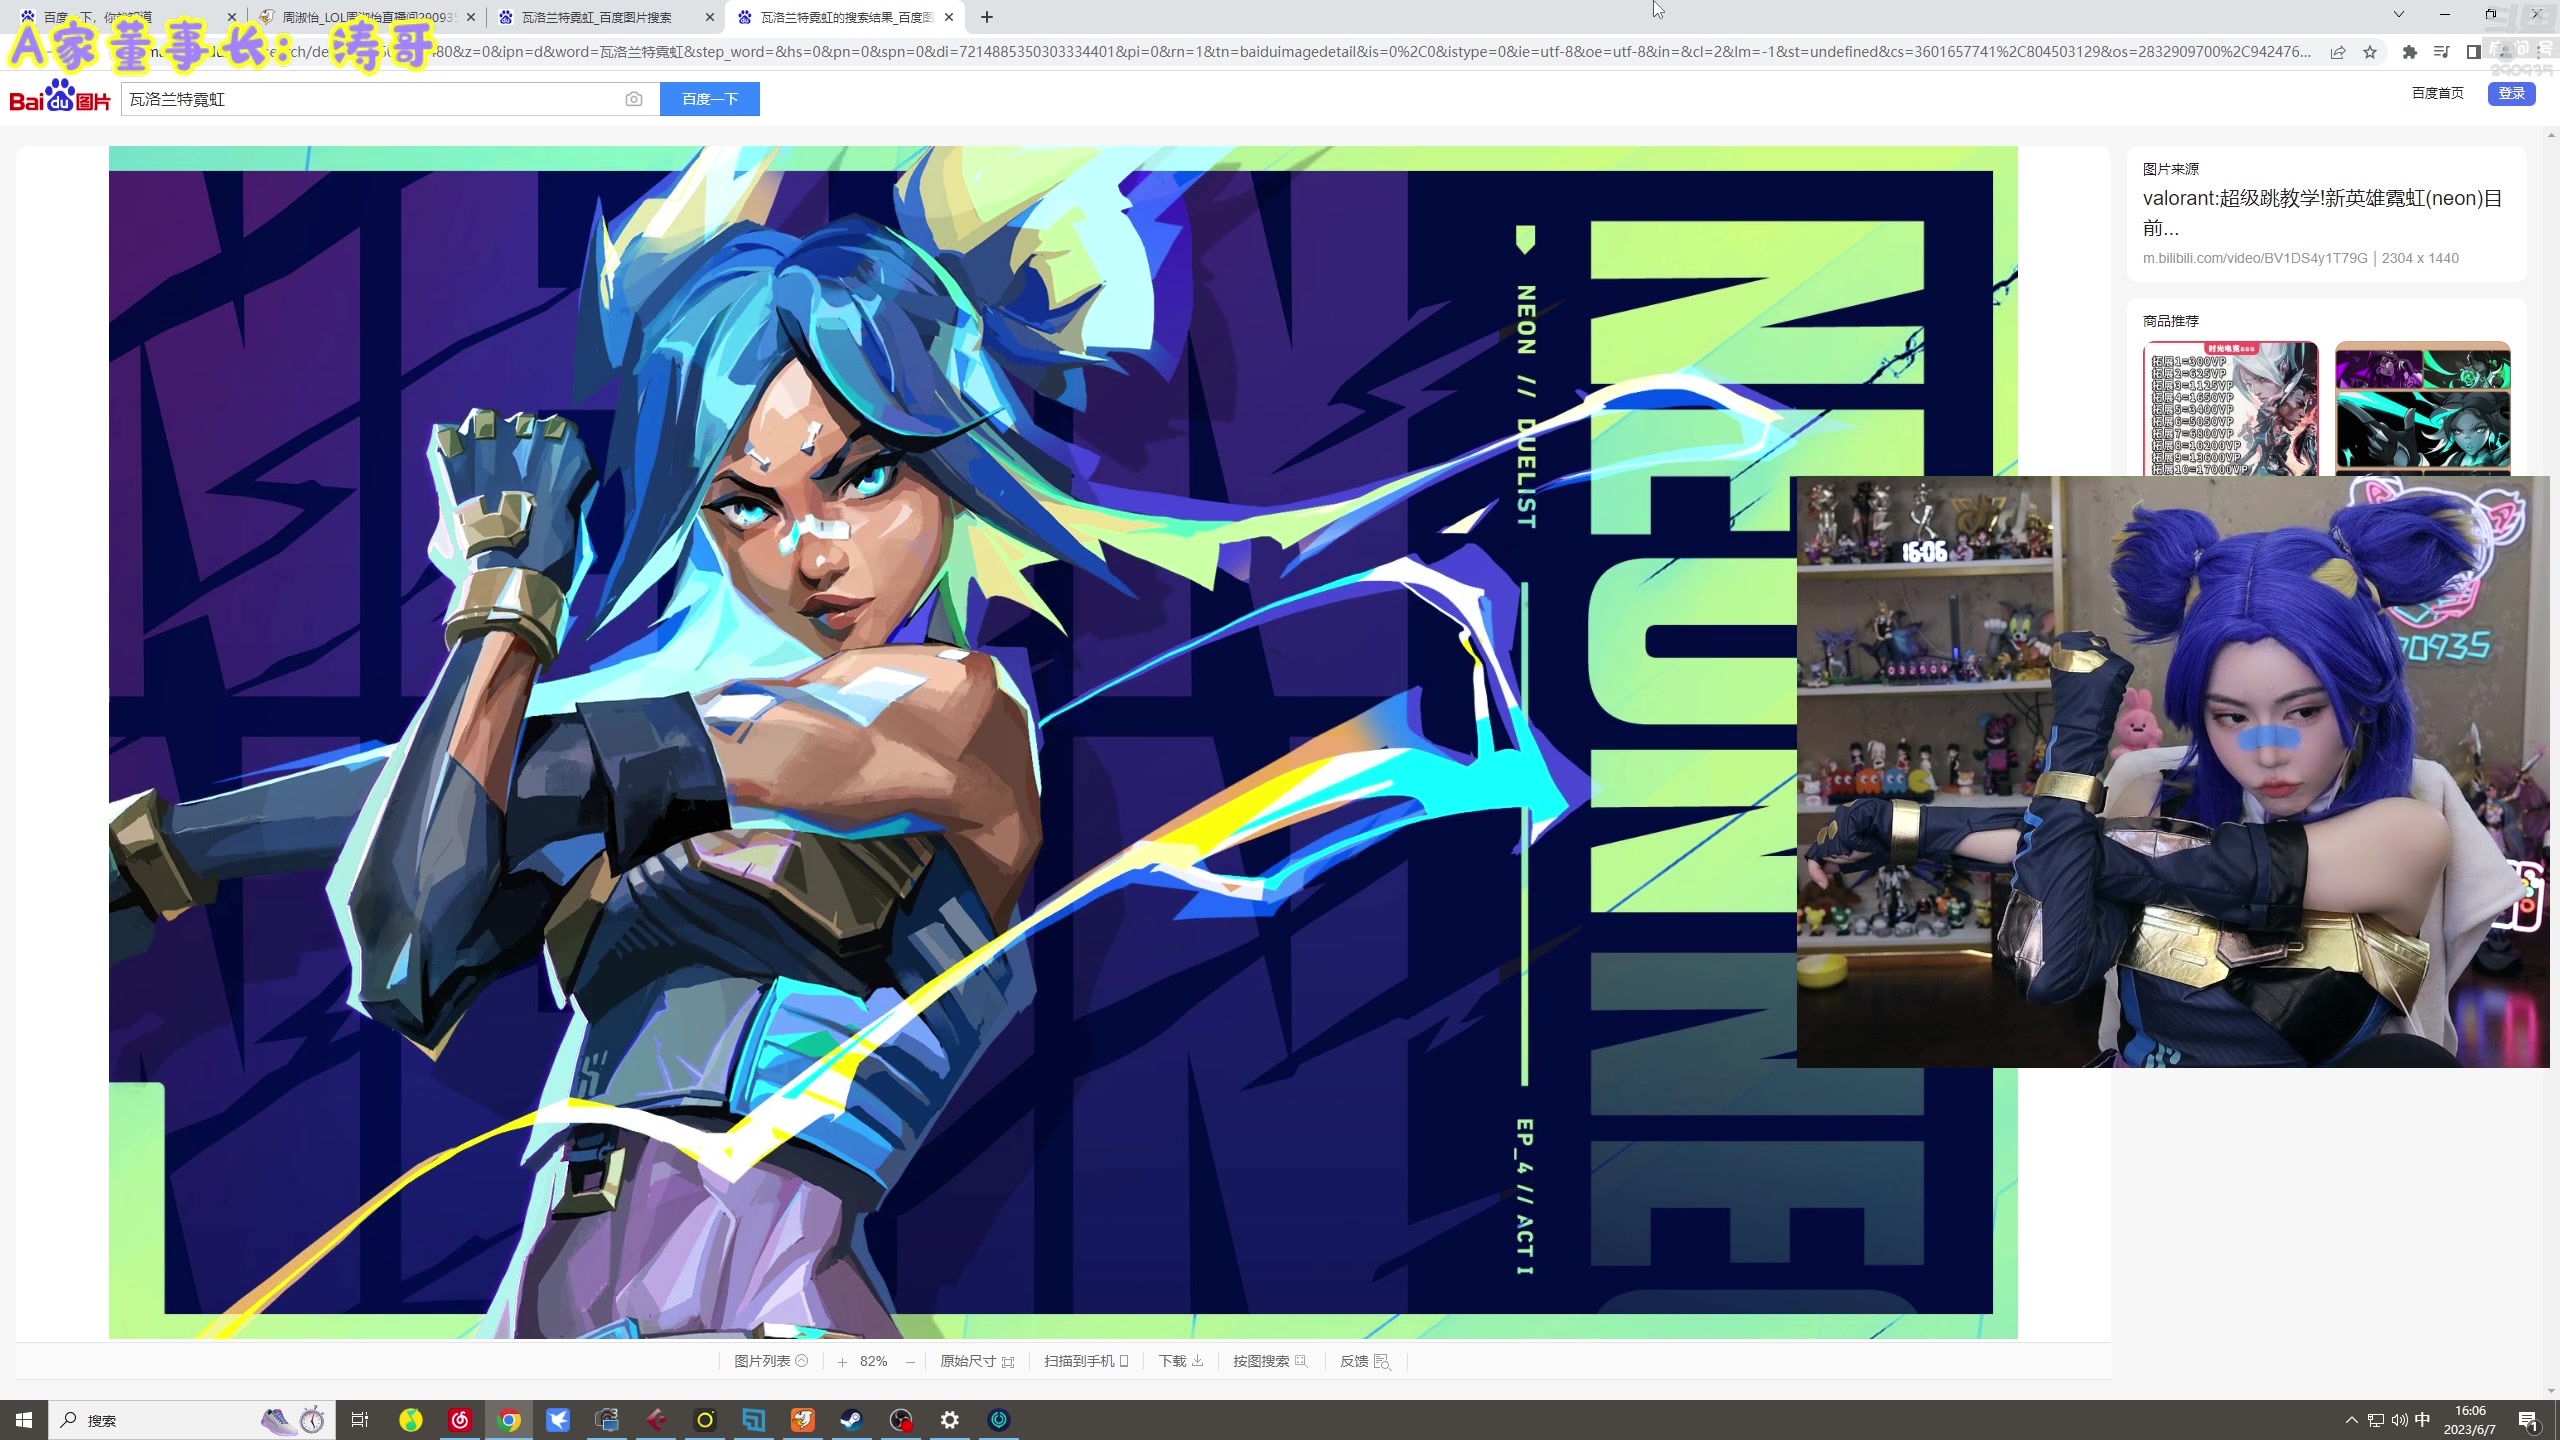Open the second recommended product thumbnail

click(x=2422, y=409)
